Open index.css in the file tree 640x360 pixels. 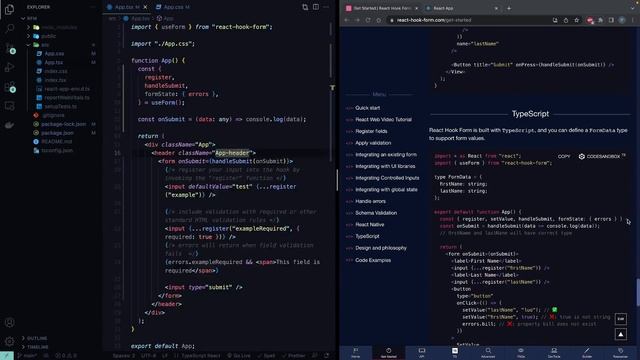click(x=56, y=71)
